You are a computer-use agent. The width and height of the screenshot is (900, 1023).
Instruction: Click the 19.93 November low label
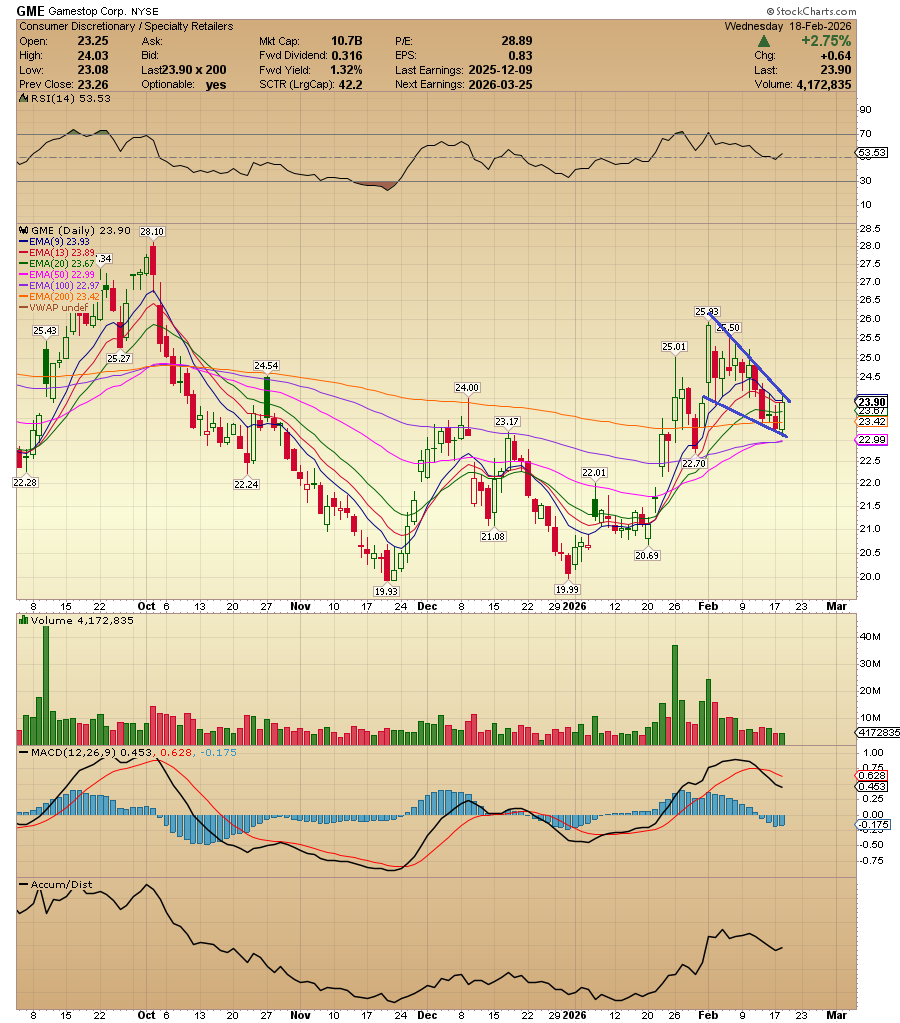pos(386,591)
